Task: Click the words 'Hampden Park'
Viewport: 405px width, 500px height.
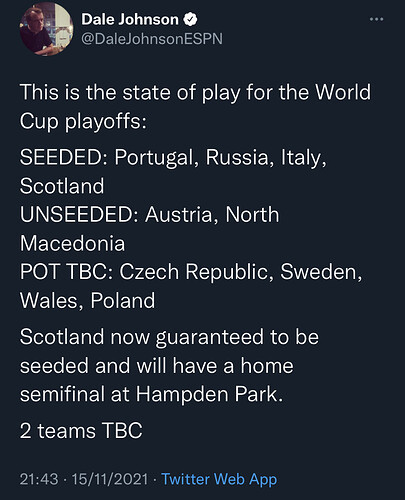Action: [x=209, y=394]
